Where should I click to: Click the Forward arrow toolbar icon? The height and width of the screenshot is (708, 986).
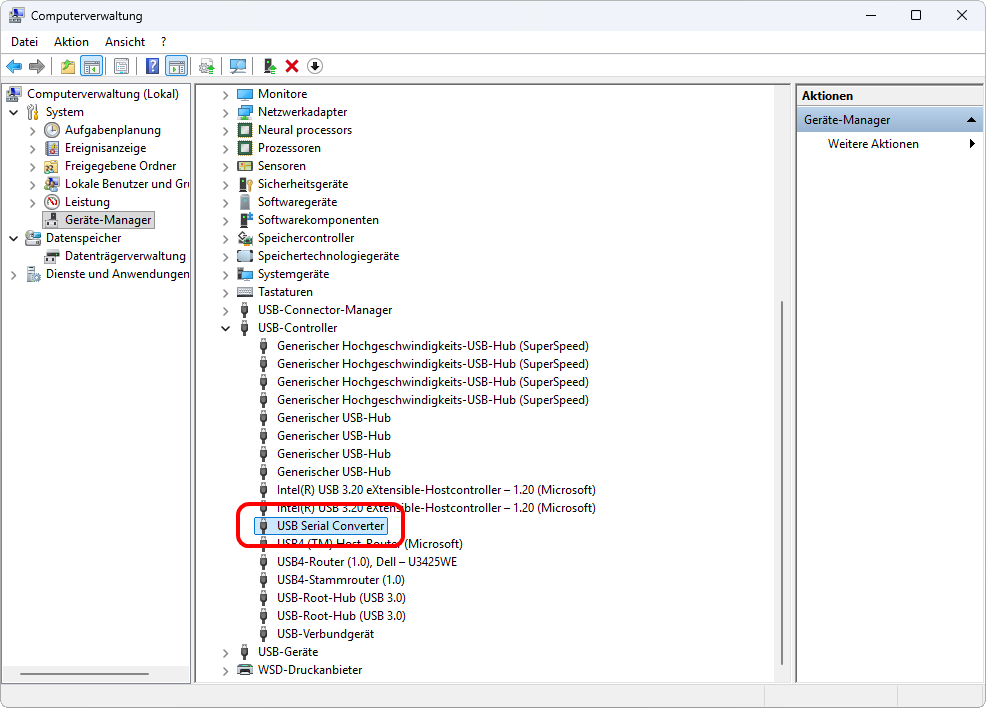point(37,66)
